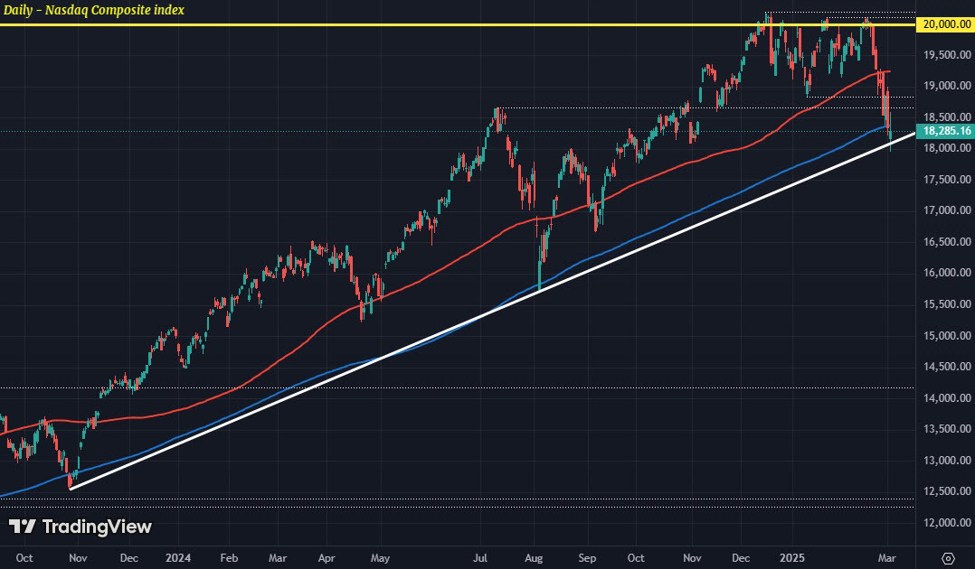
Task: Click the Sep marker on time axis
Action: (x=587, y=556)
